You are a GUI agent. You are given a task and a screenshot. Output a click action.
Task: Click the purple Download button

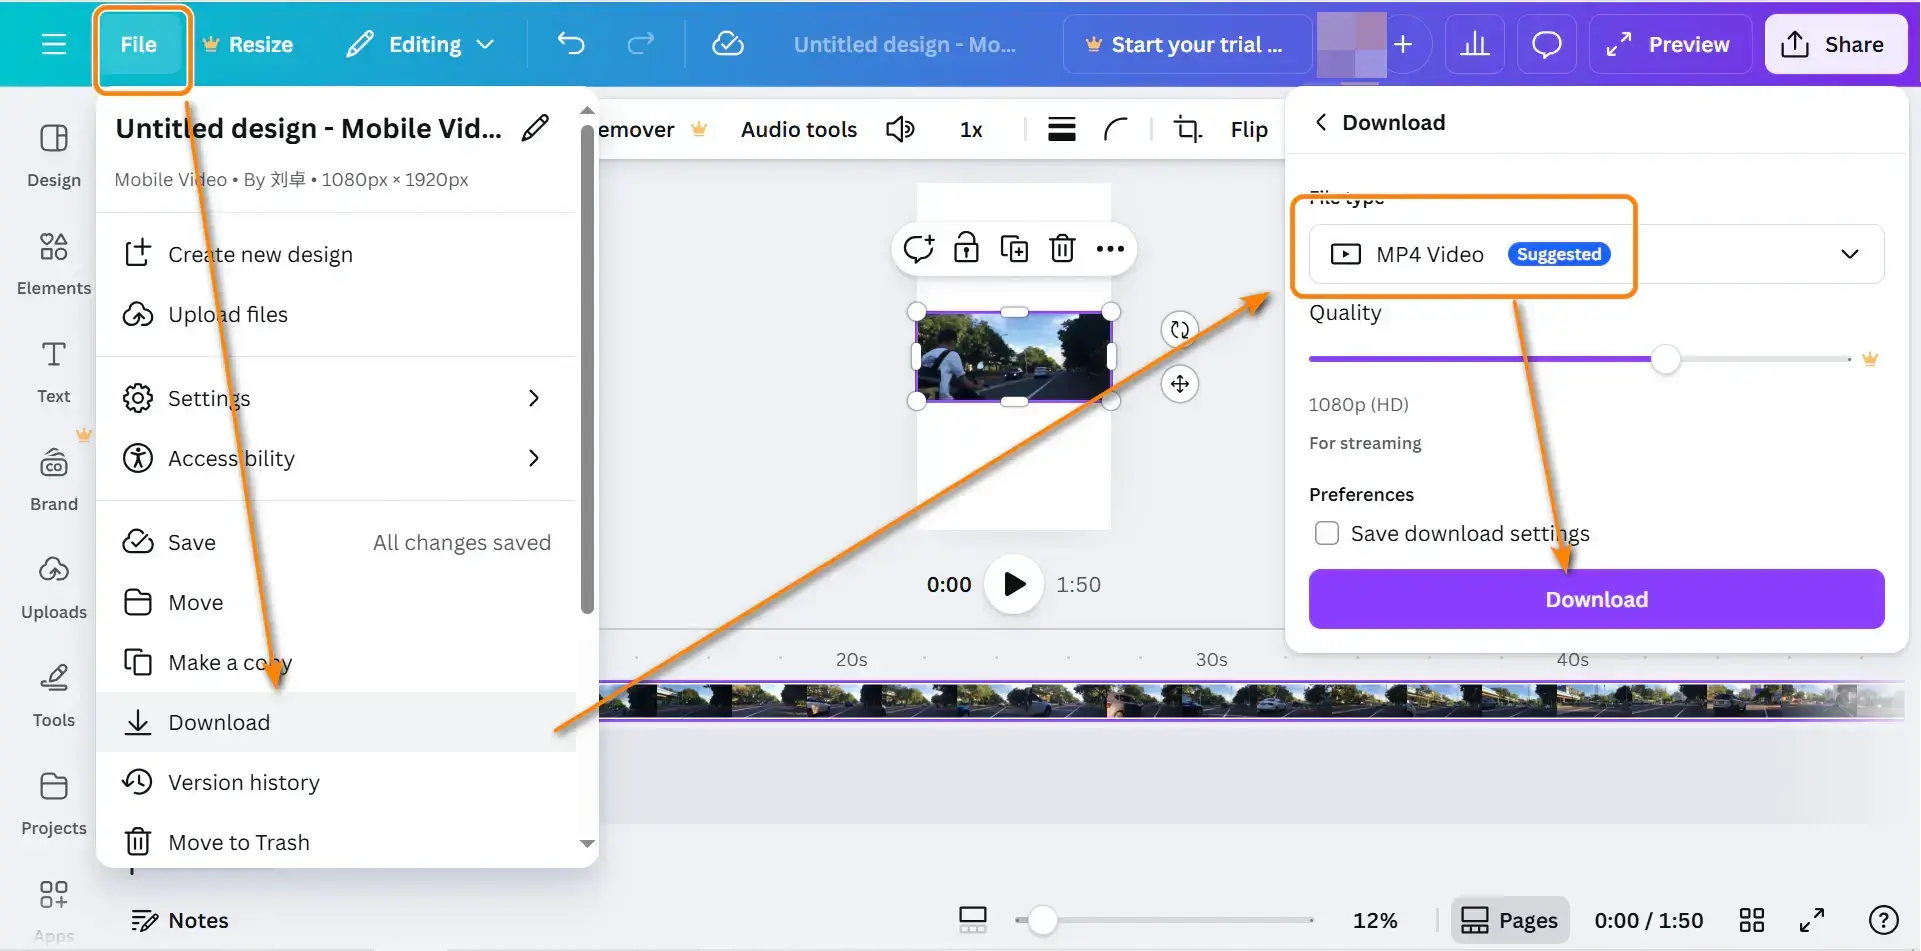[1595, 598]
